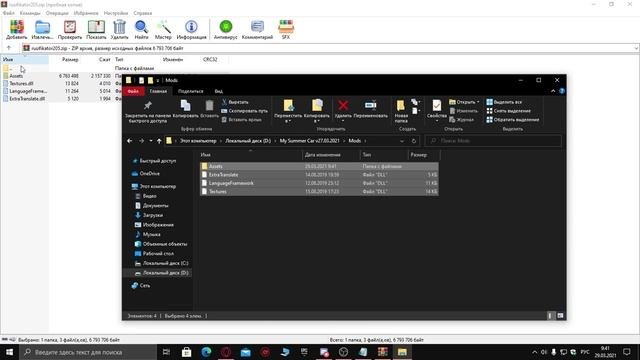The width and height of the screenshot is (640, 360).
Task: Click Журнал (History) in Explorer ribbon
Action: tap(462, 120)
